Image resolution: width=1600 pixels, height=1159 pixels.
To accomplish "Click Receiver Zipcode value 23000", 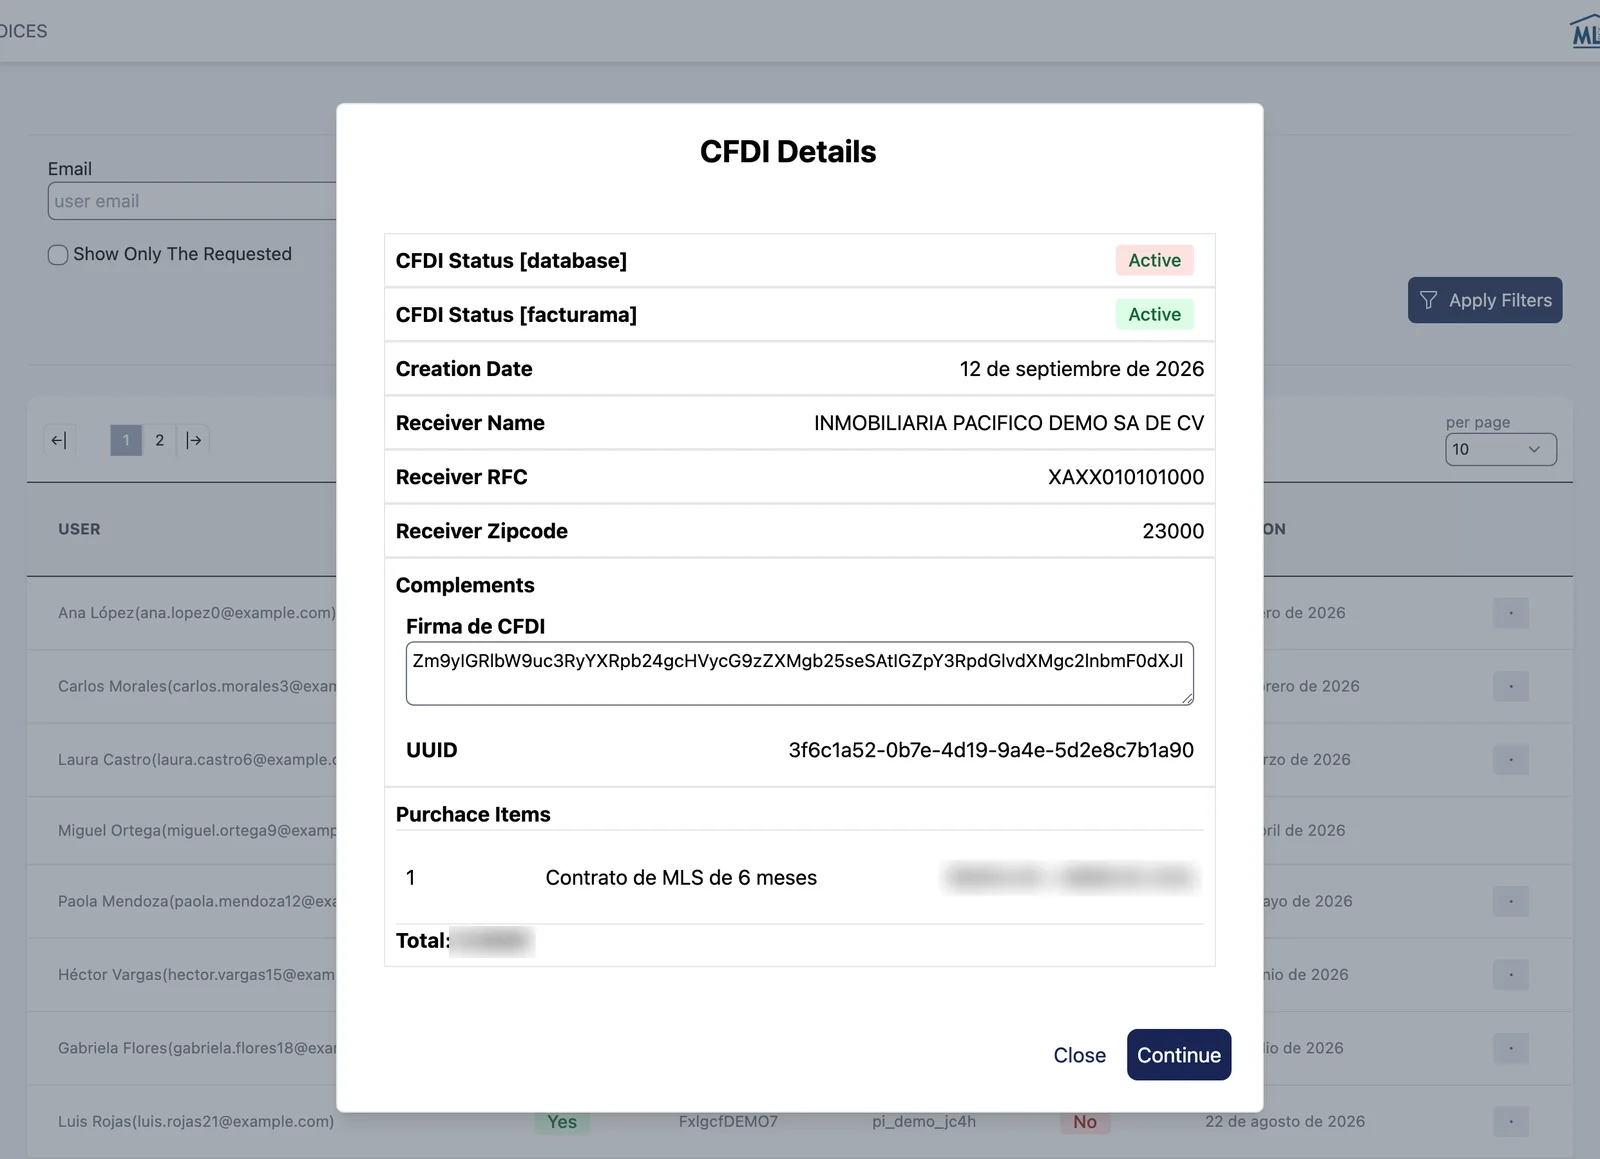I will point(1173,531).
